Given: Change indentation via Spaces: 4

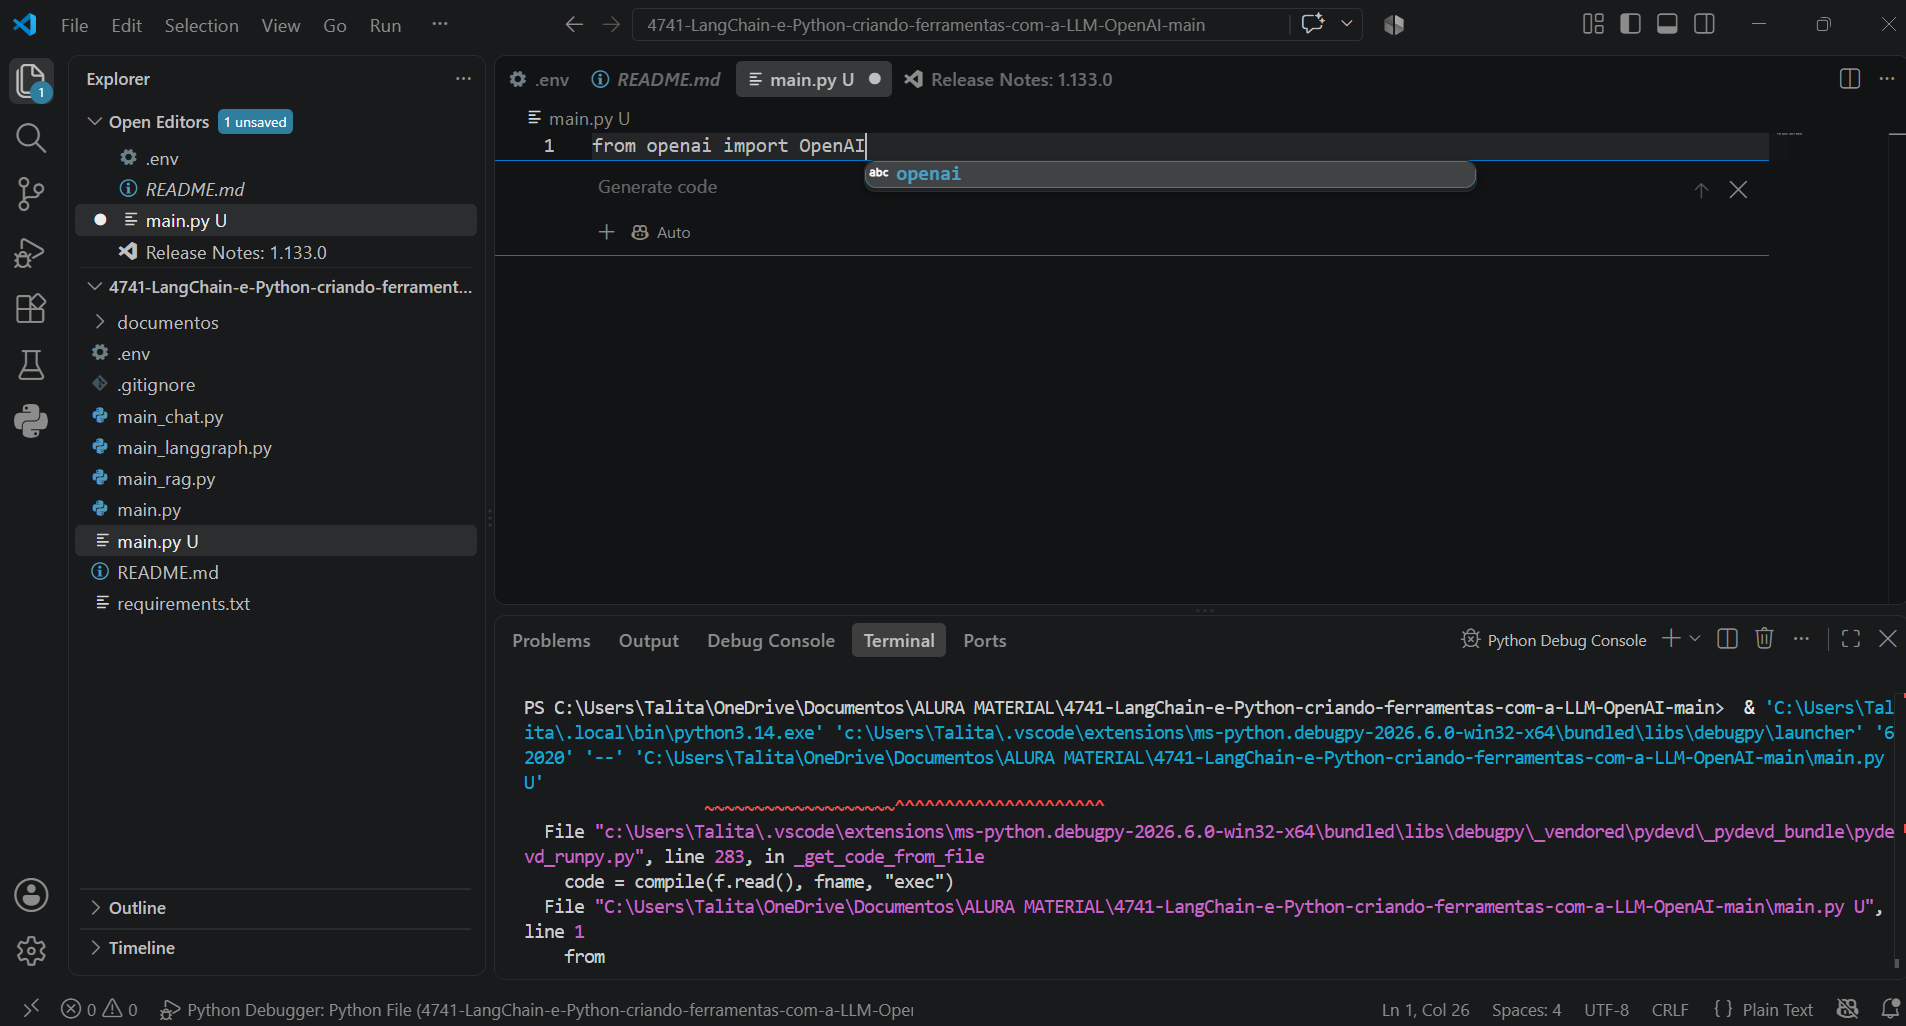Looking at the screenshot, I should tap(1526, 1009).
